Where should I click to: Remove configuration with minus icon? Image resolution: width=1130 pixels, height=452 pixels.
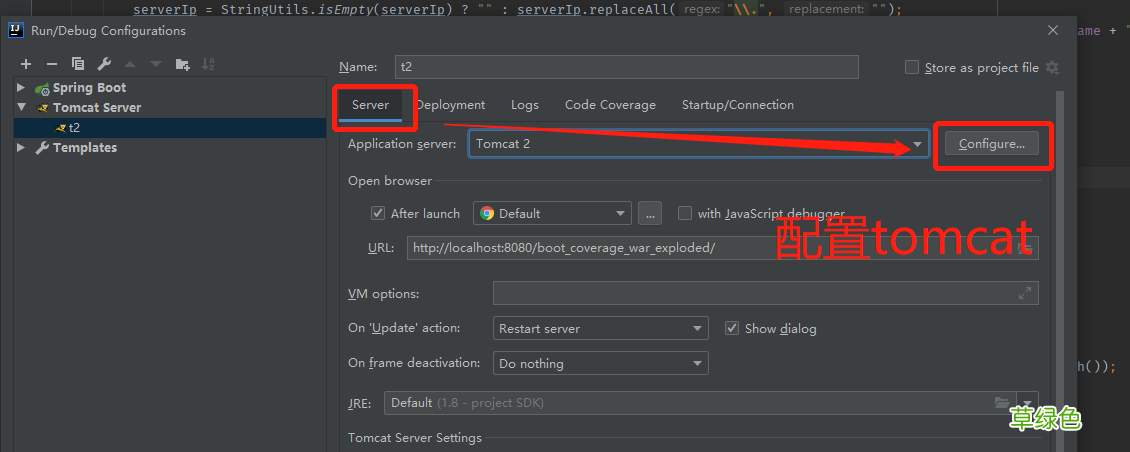52,64
